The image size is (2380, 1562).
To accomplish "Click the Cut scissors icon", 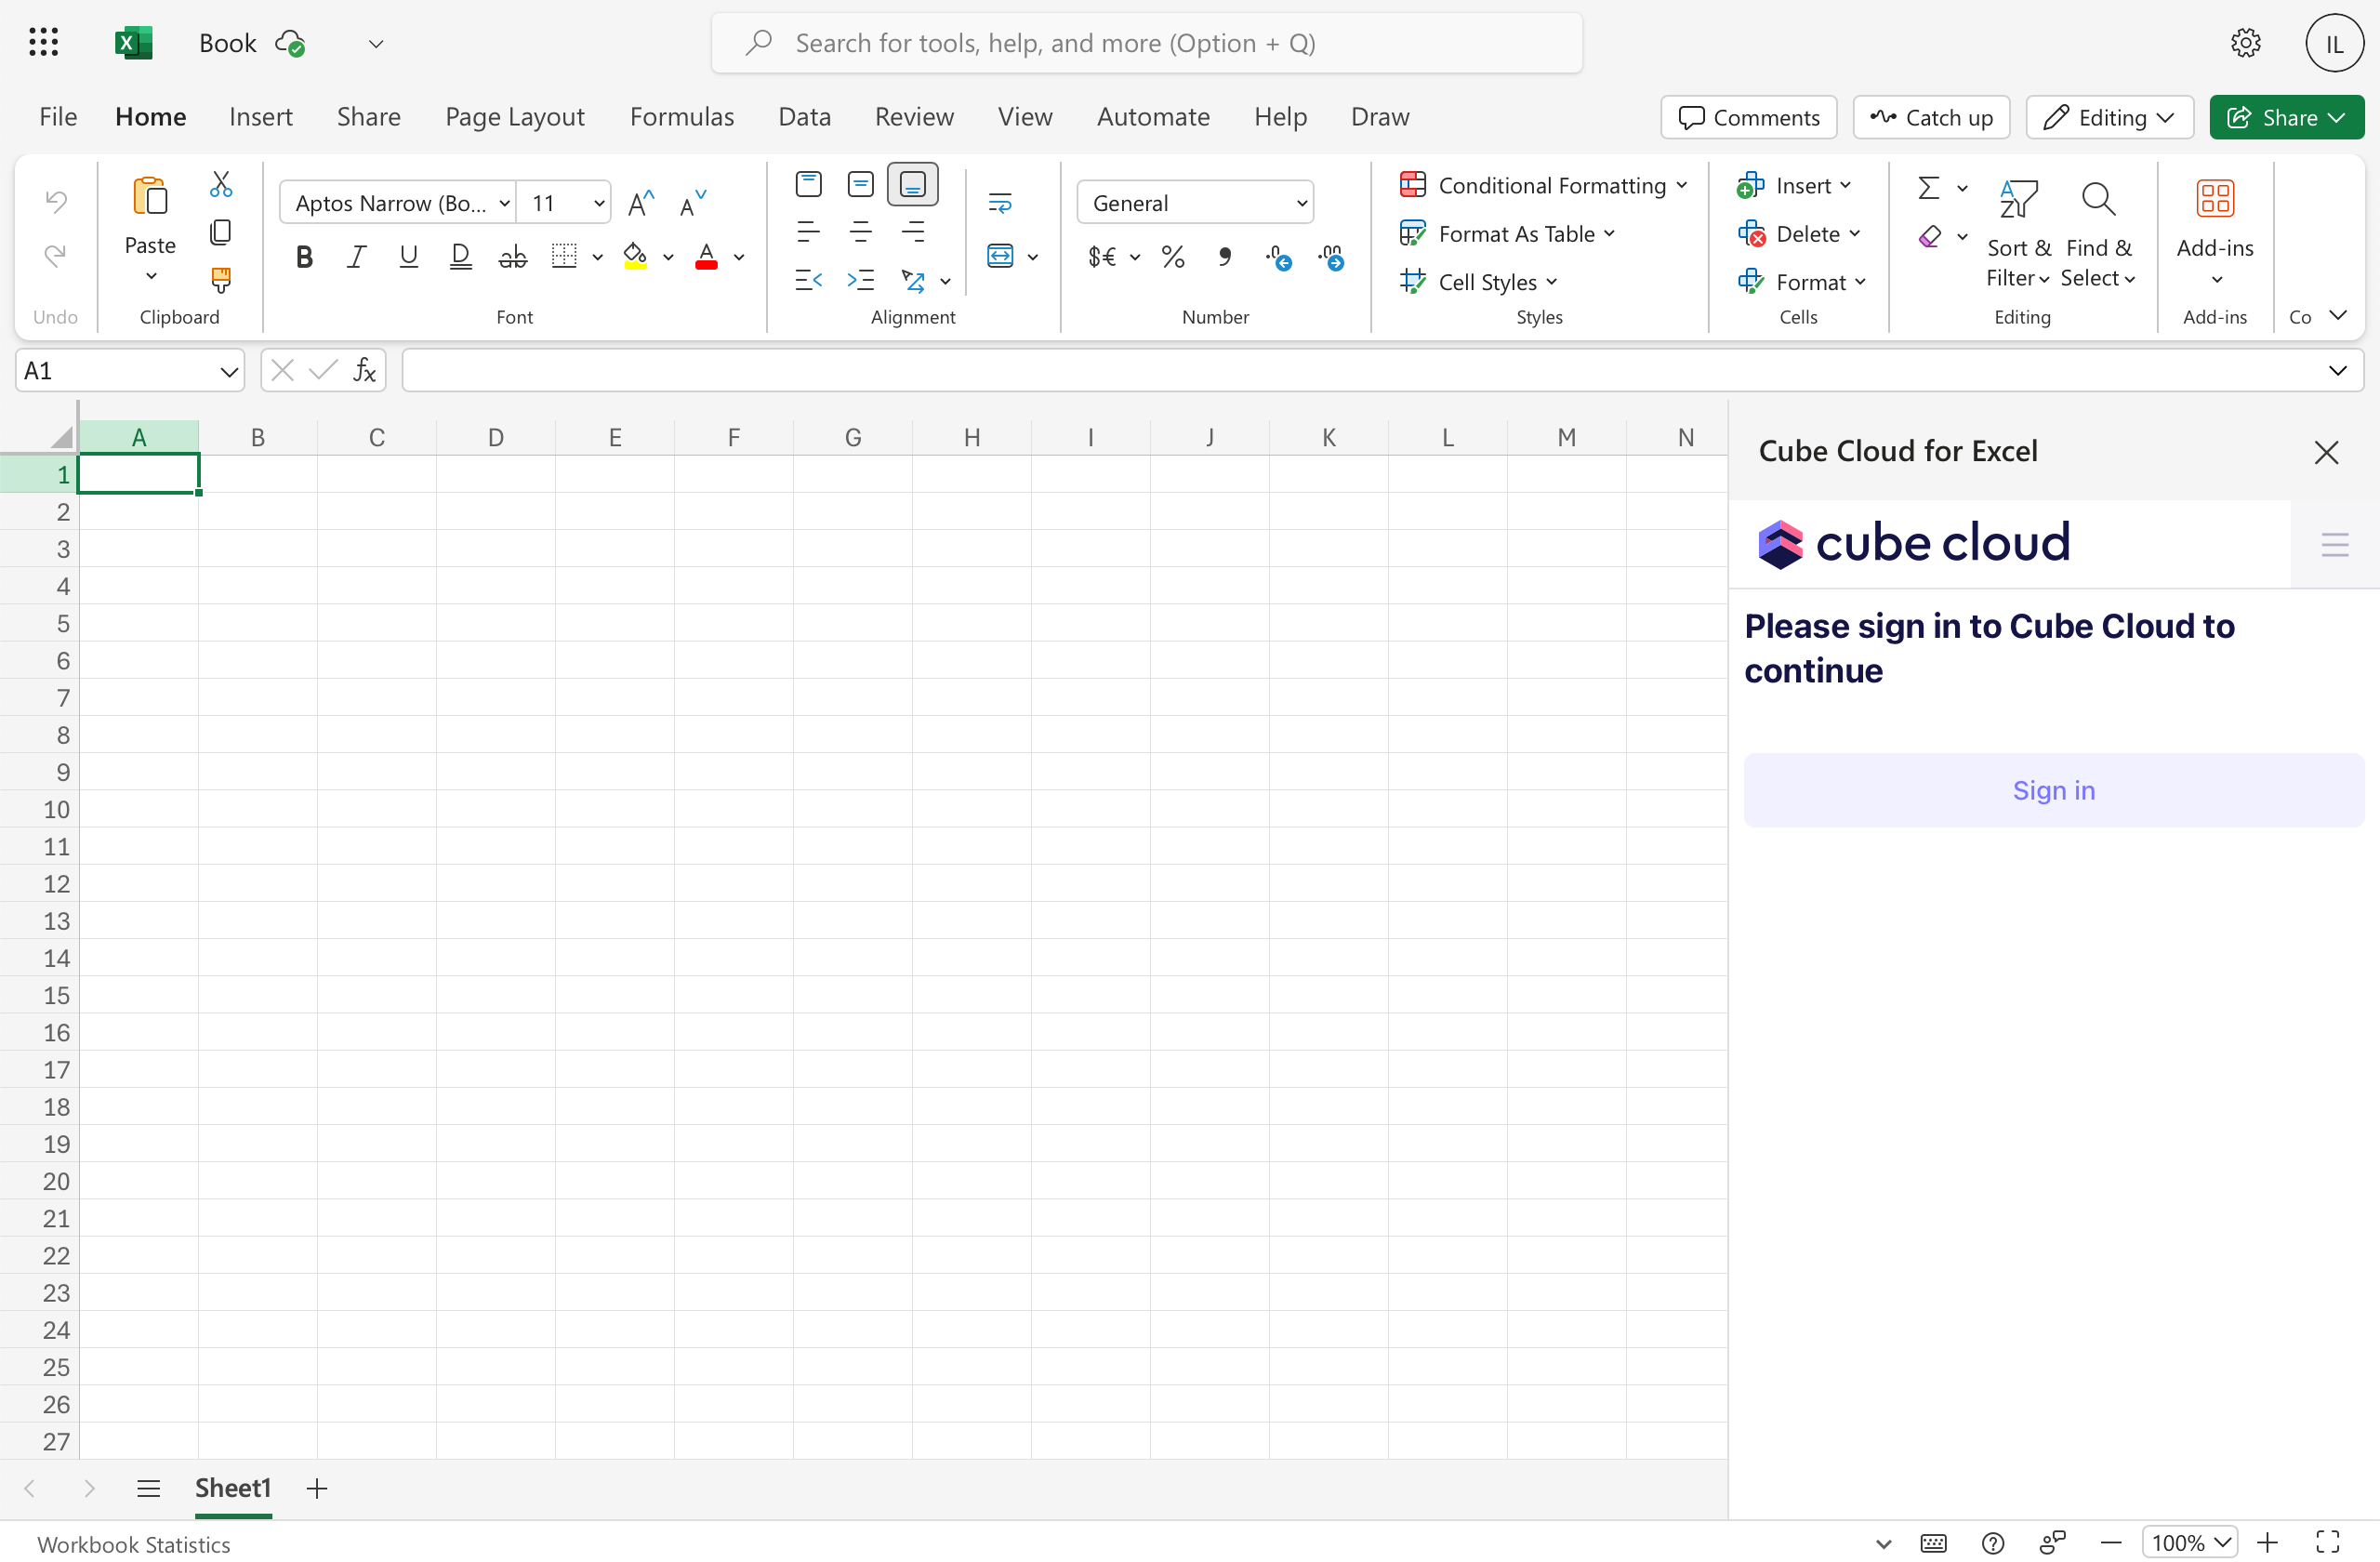I will coord(221,184).
